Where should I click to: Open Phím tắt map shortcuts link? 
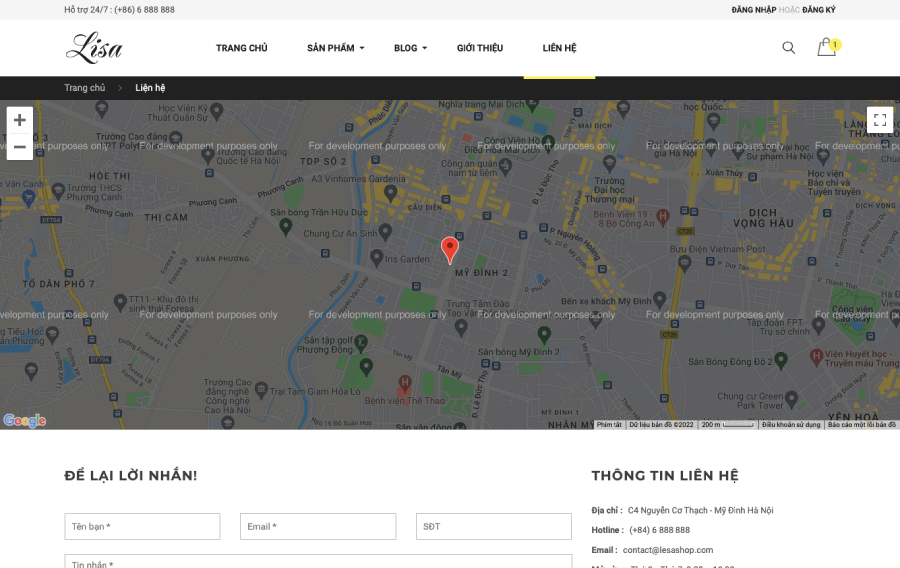(x=609, y=425)
